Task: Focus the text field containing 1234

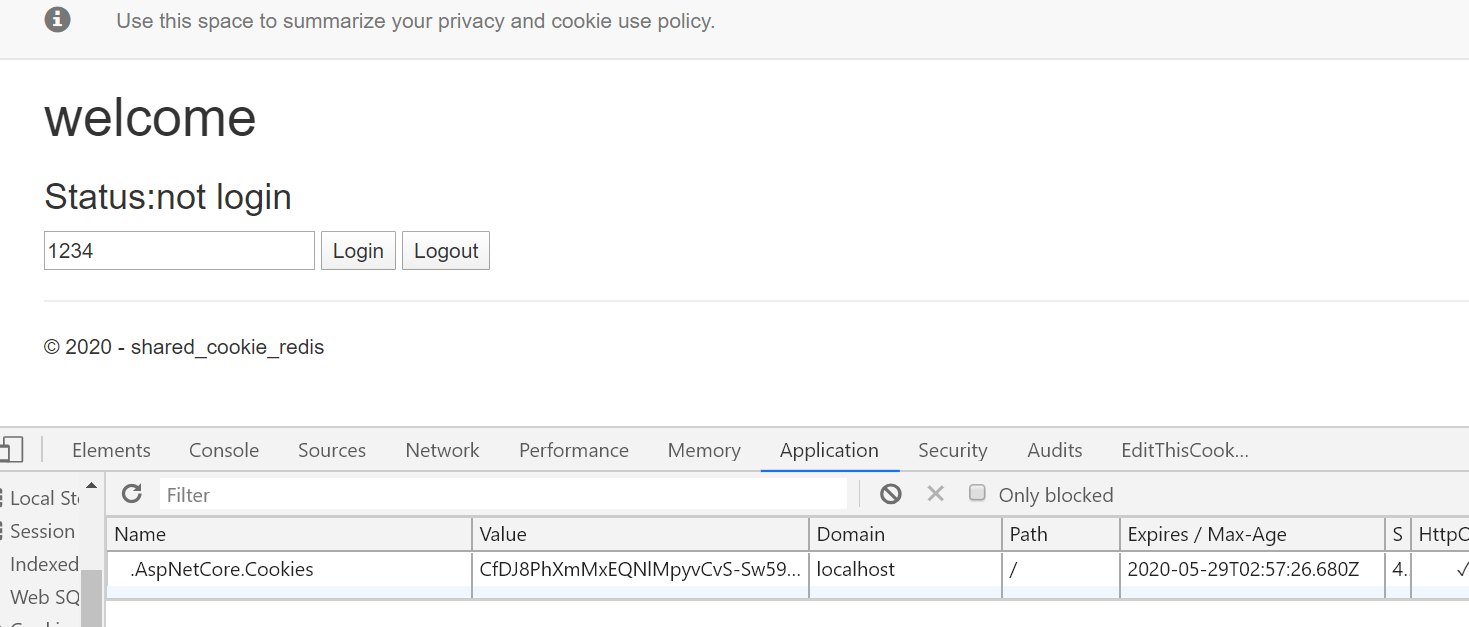Action: (179, 251)
